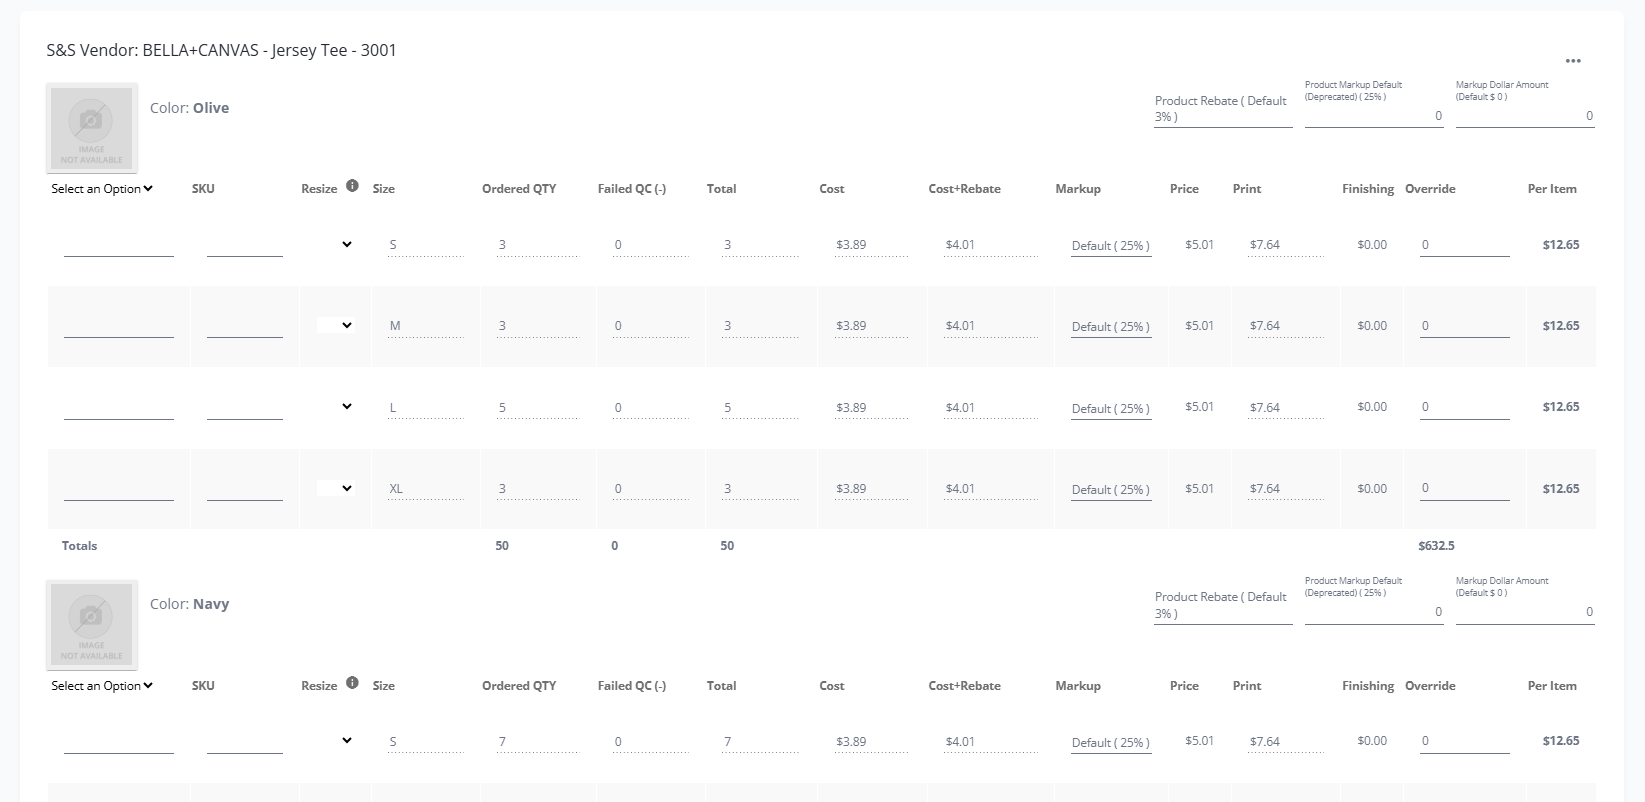Click the Olive Markup Dollar Amount field
This screenshot has height=802, width=1645.
pos(1524,116)
